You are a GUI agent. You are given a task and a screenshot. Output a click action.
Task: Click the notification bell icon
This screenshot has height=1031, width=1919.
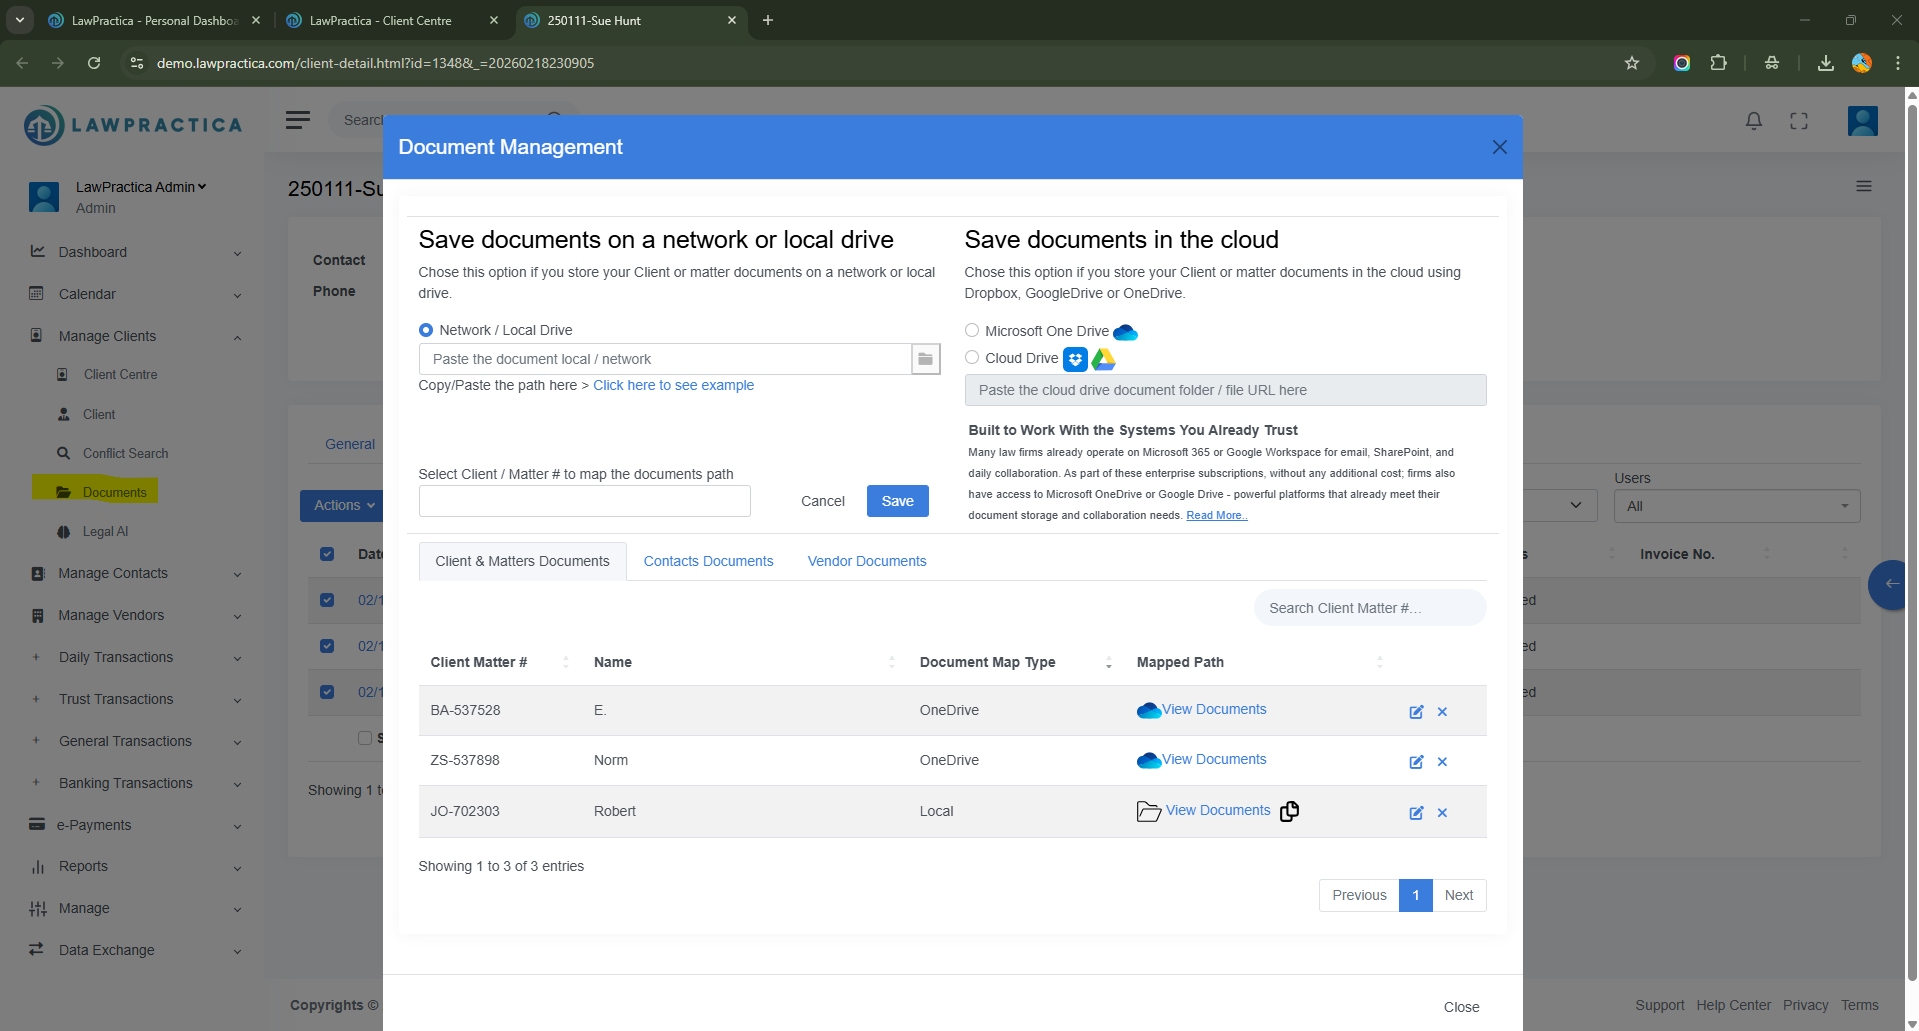click(x=1753, y=121)
